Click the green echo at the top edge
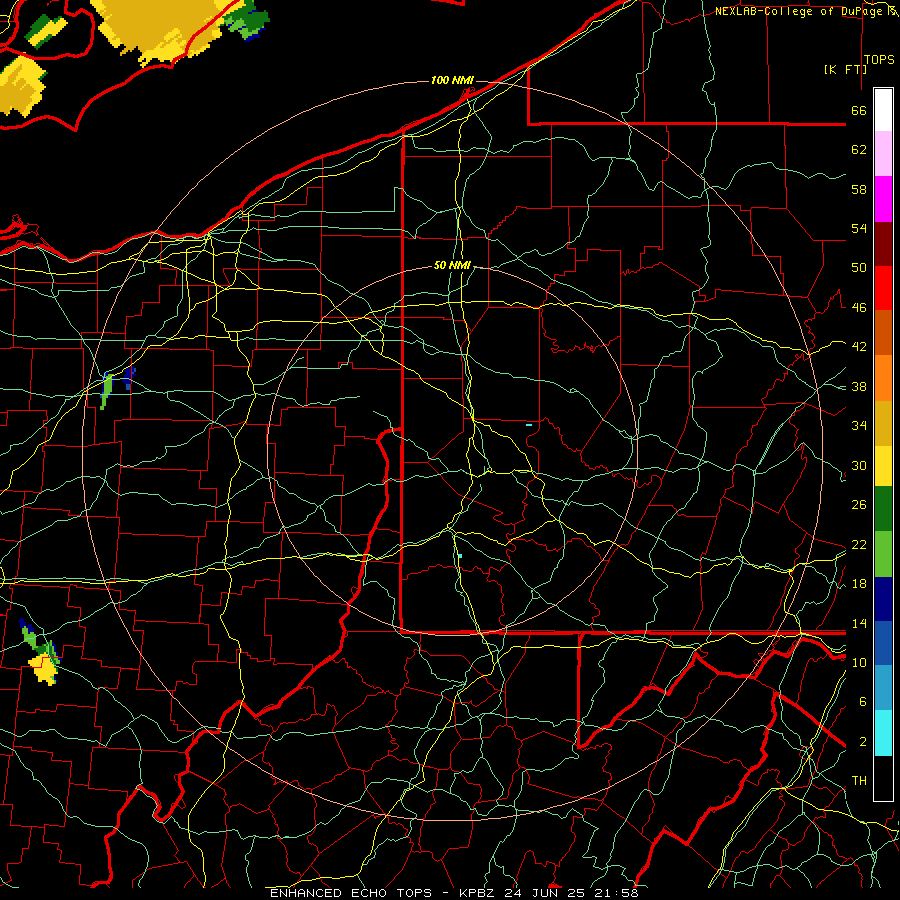Viewport: 900px width, 900px height. tap(247, 21)
